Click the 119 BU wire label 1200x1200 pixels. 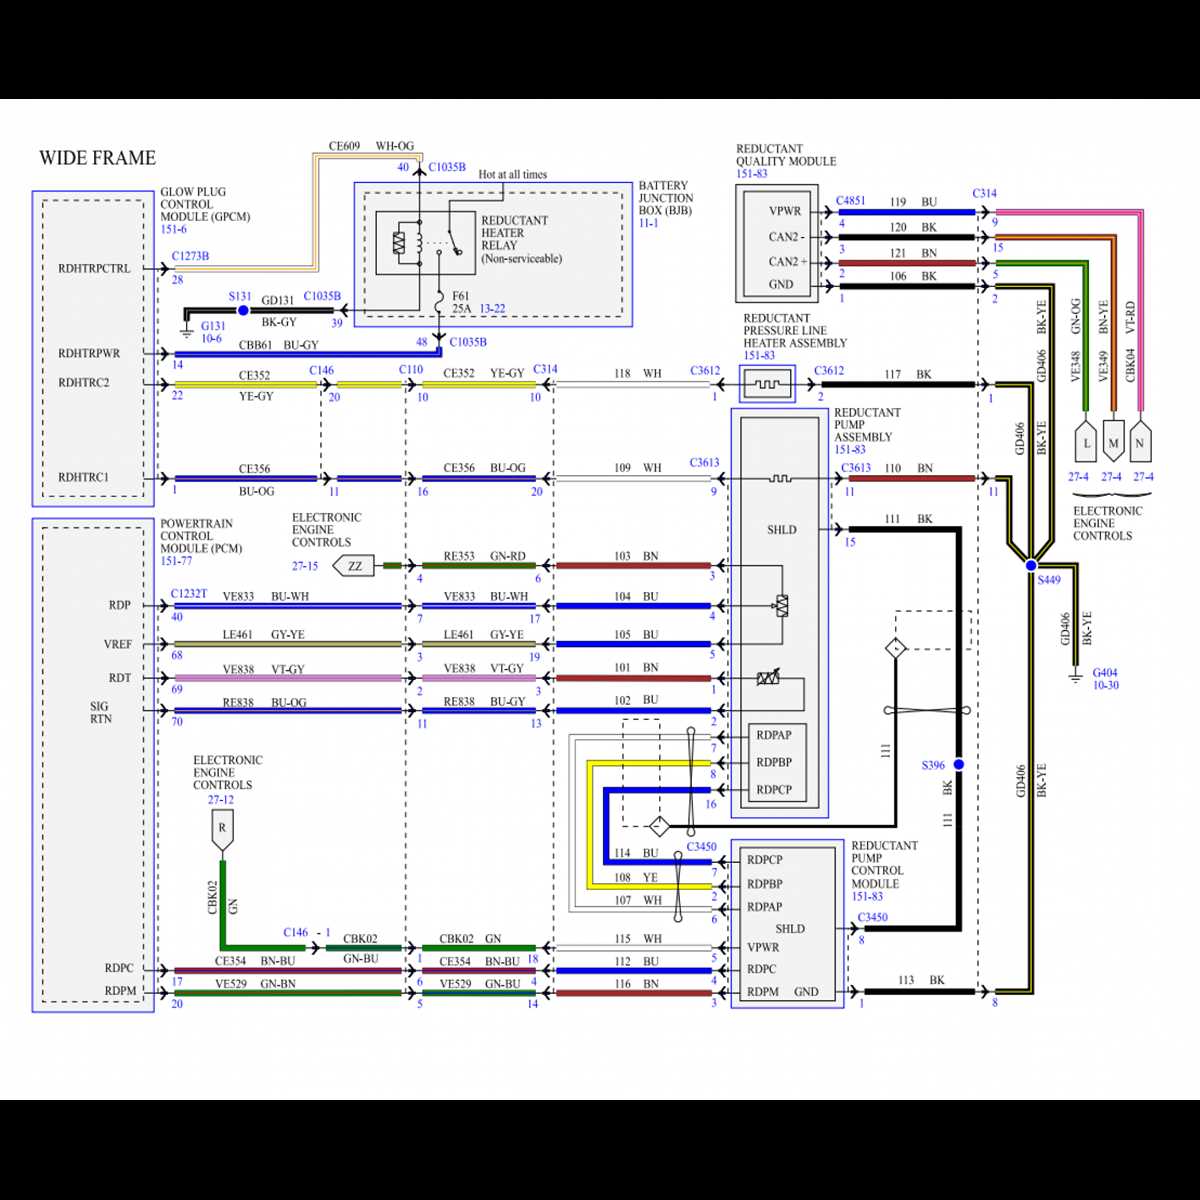pyautogui.click(x=913, y=202)
